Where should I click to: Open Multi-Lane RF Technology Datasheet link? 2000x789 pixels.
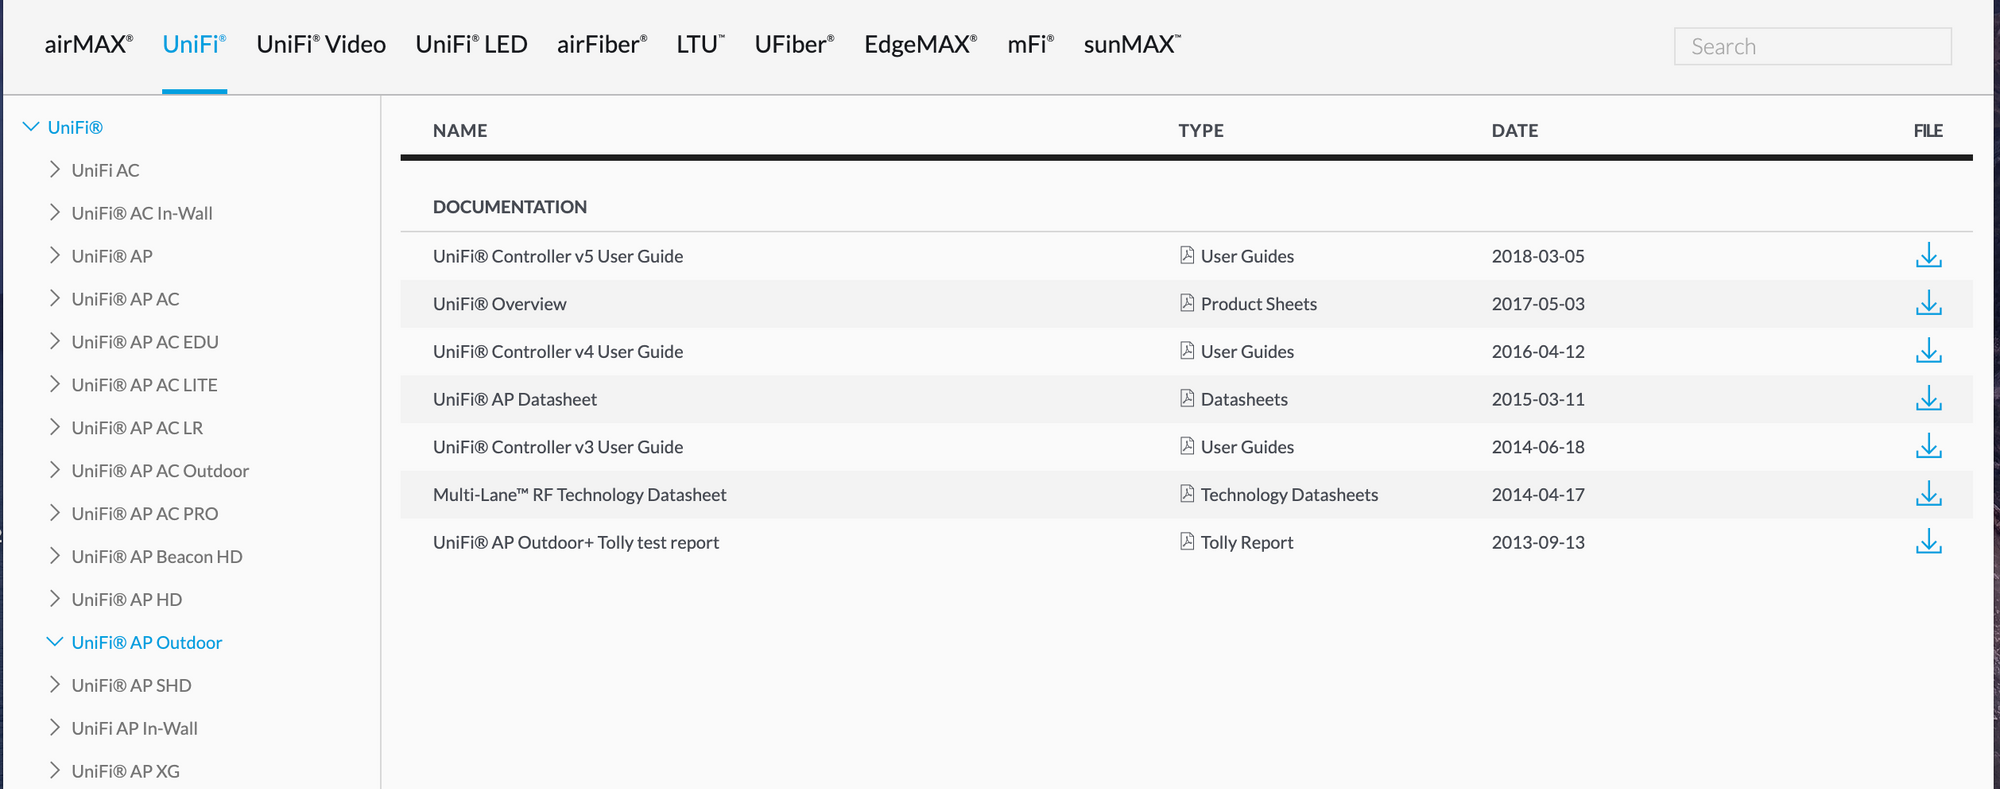pos(579,495)
